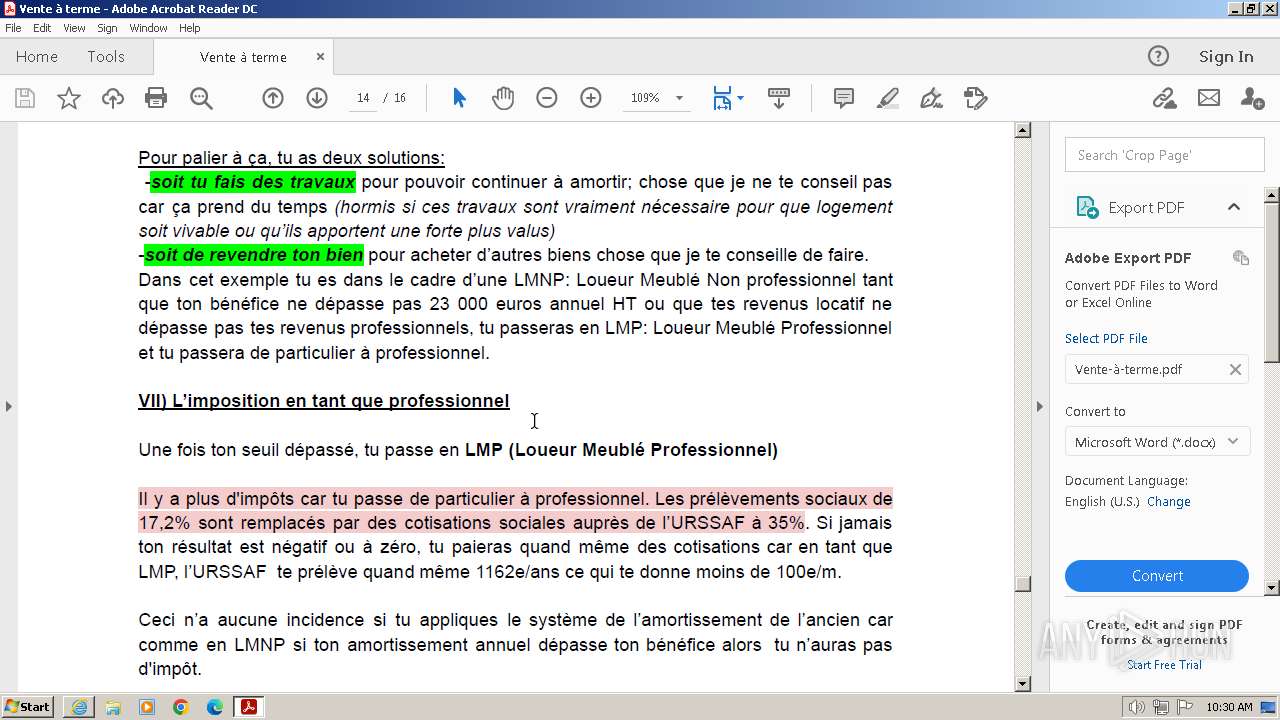Click the Save file icon

point(25,98)
